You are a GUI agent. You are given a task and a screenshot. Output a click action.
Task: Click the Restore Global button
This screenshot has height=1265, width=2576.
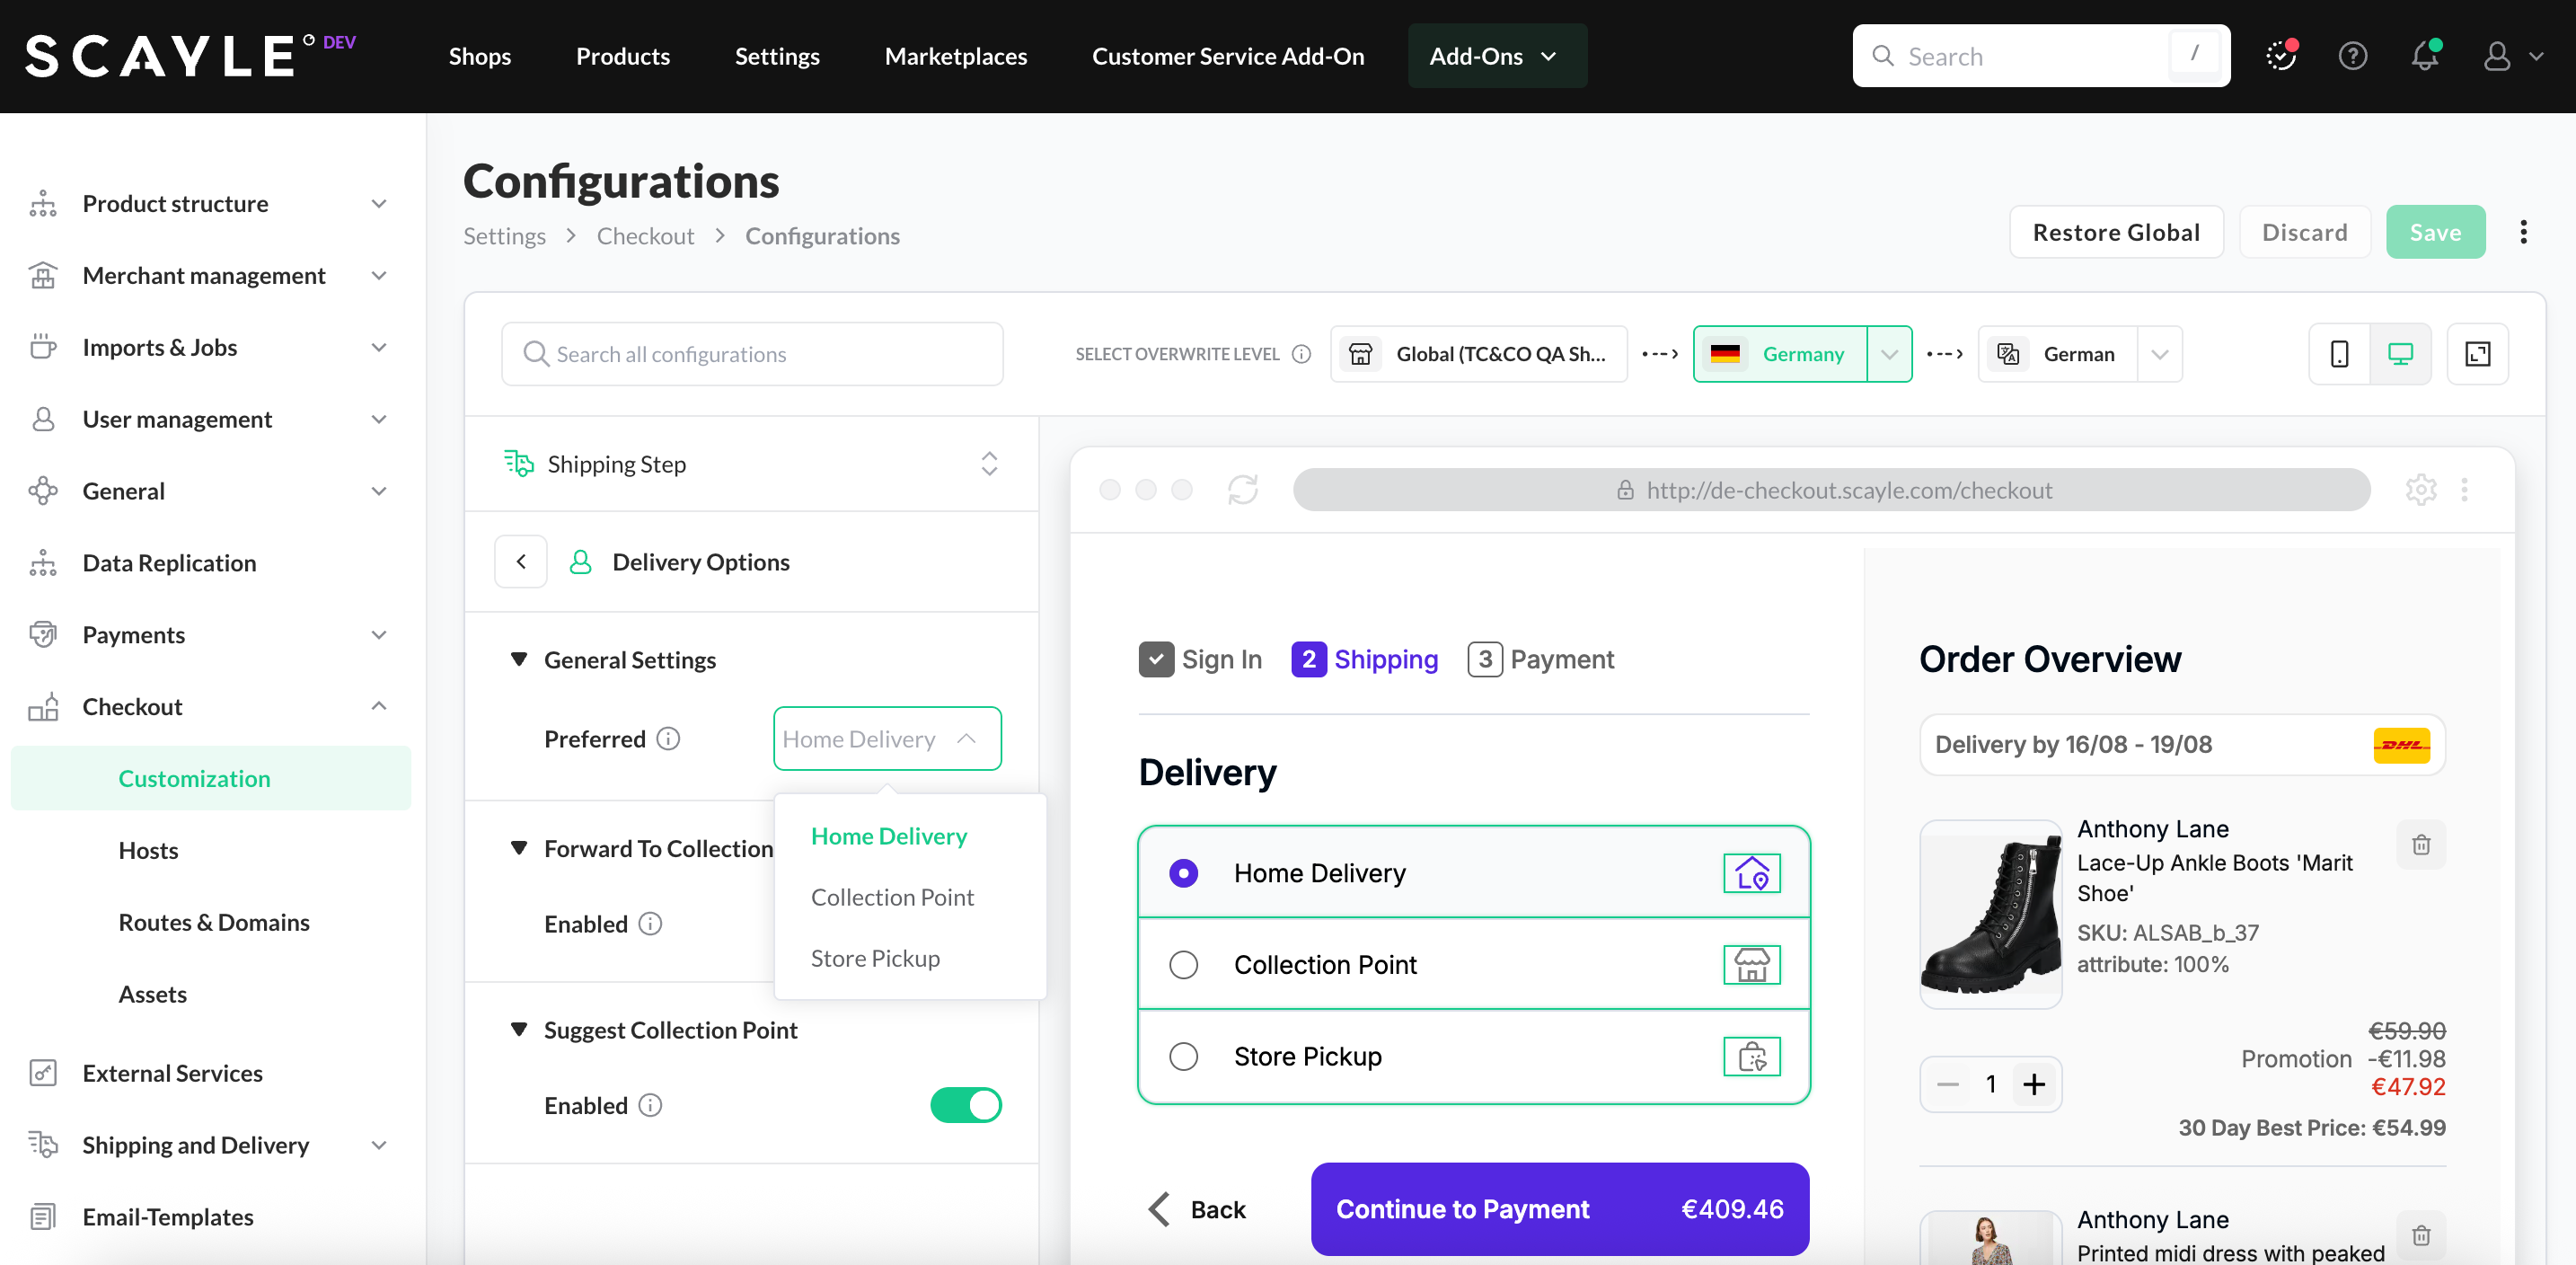[2115, 232]
